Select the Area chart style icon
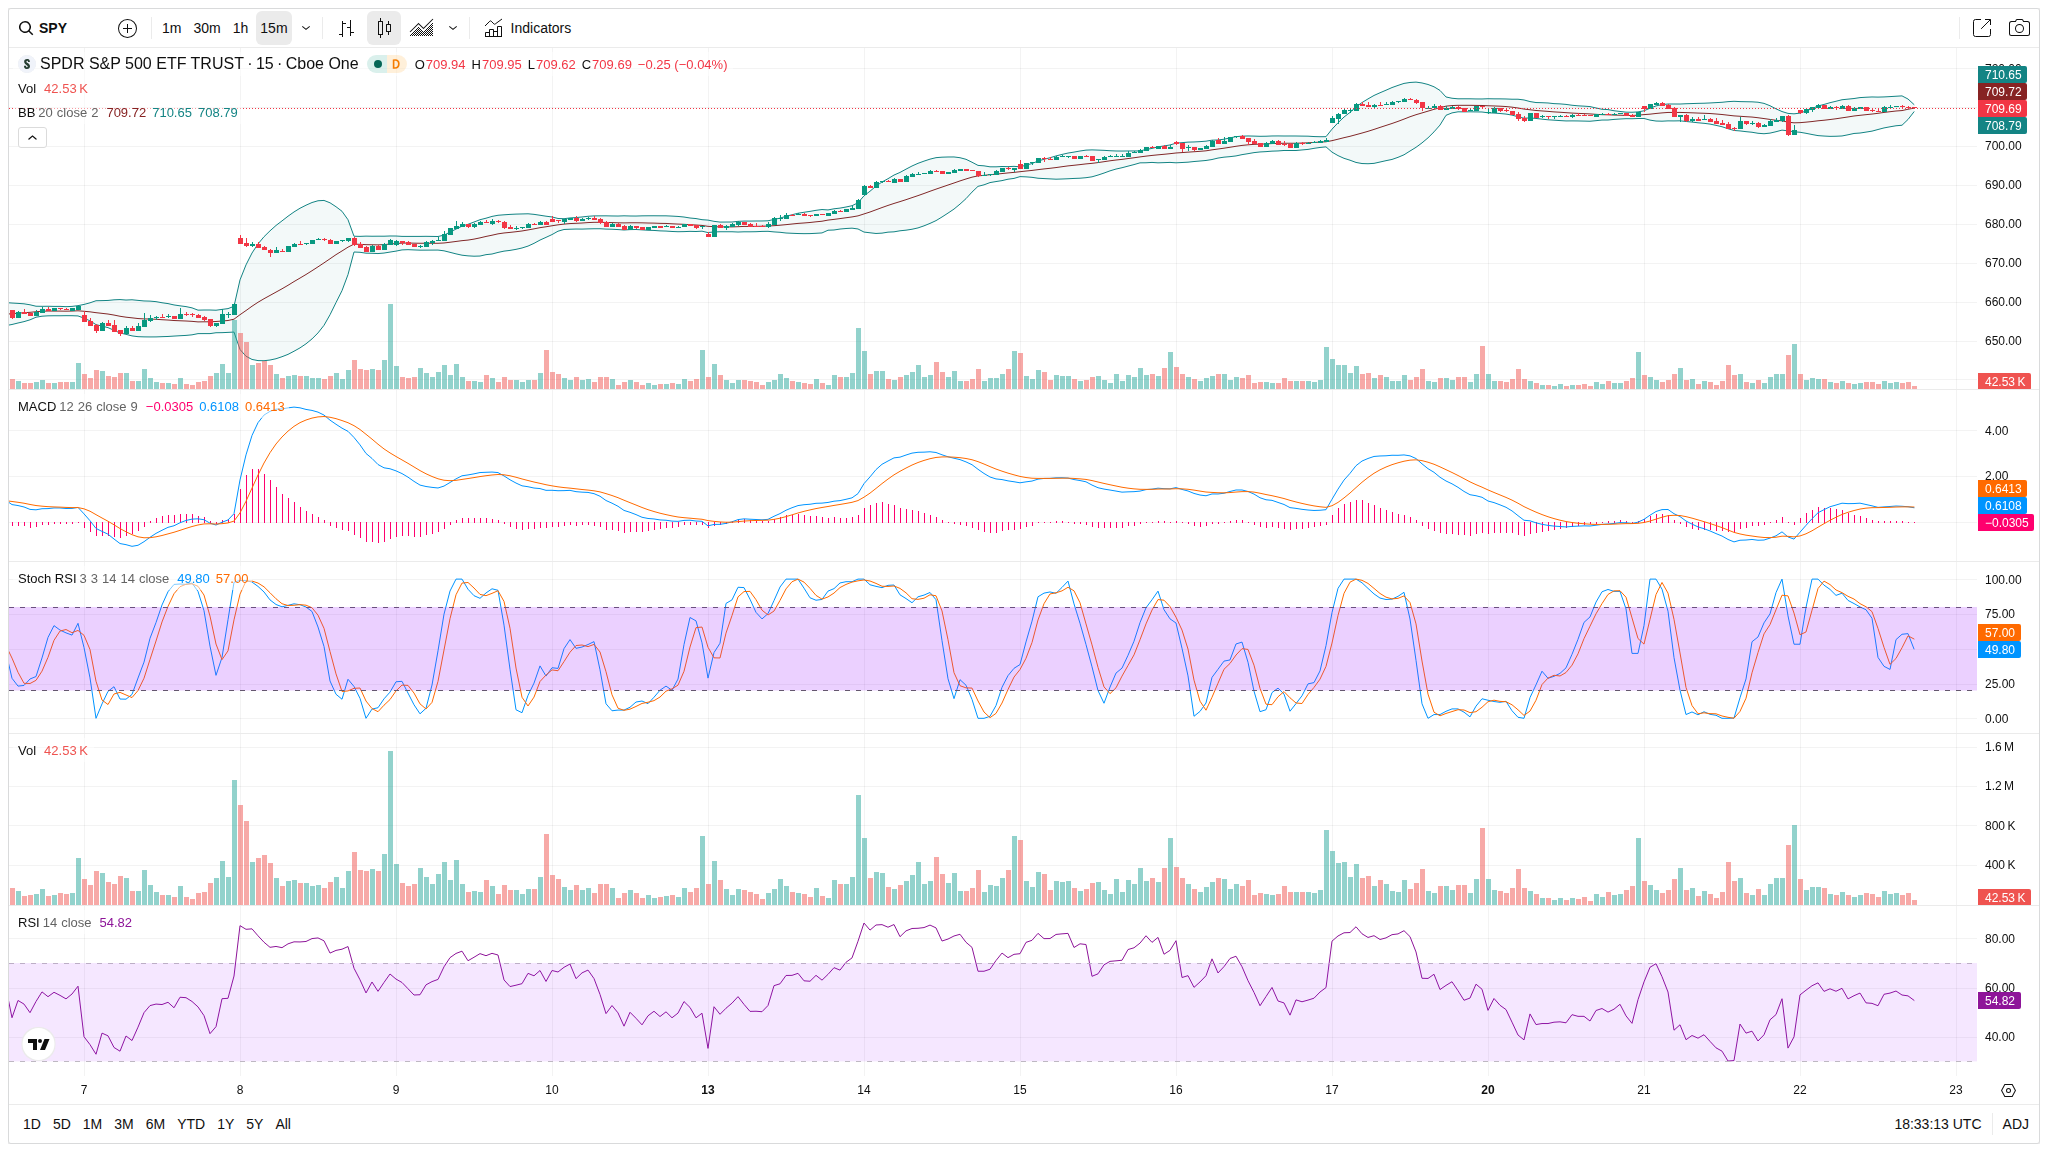 (x=422, y=28)
